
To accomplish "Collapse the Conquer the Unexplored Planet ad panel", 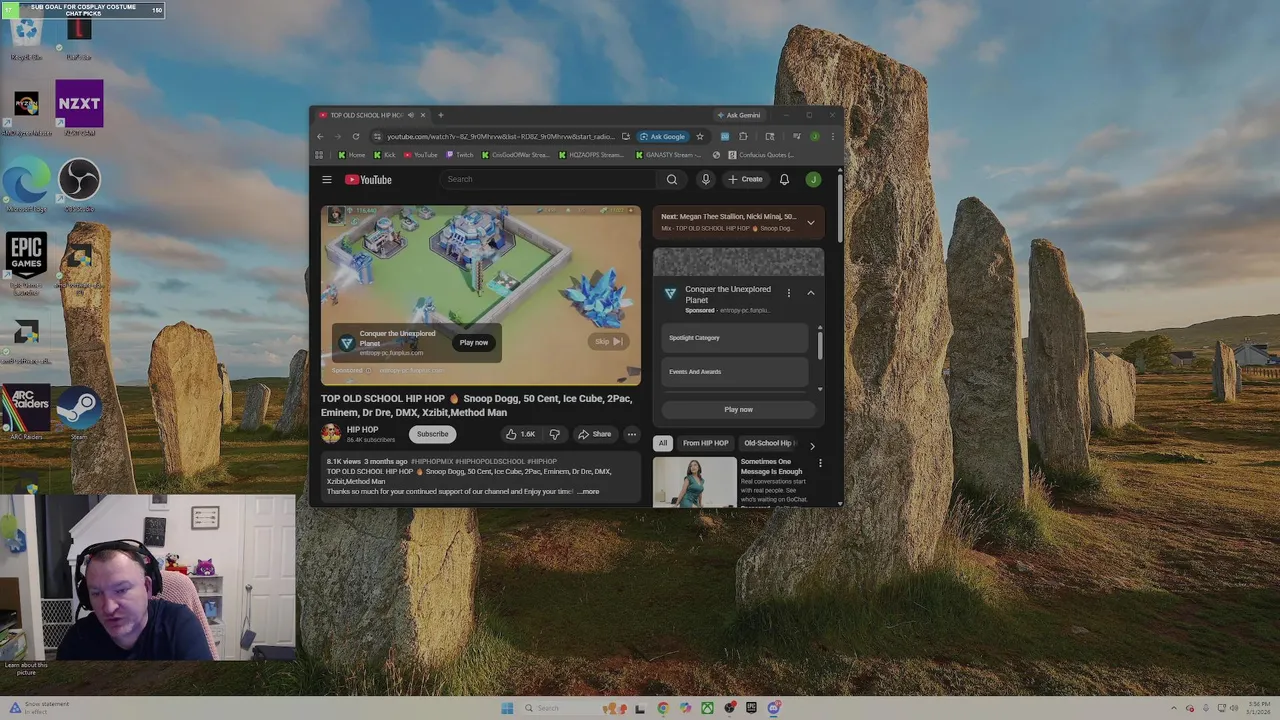I will point(811,293).
